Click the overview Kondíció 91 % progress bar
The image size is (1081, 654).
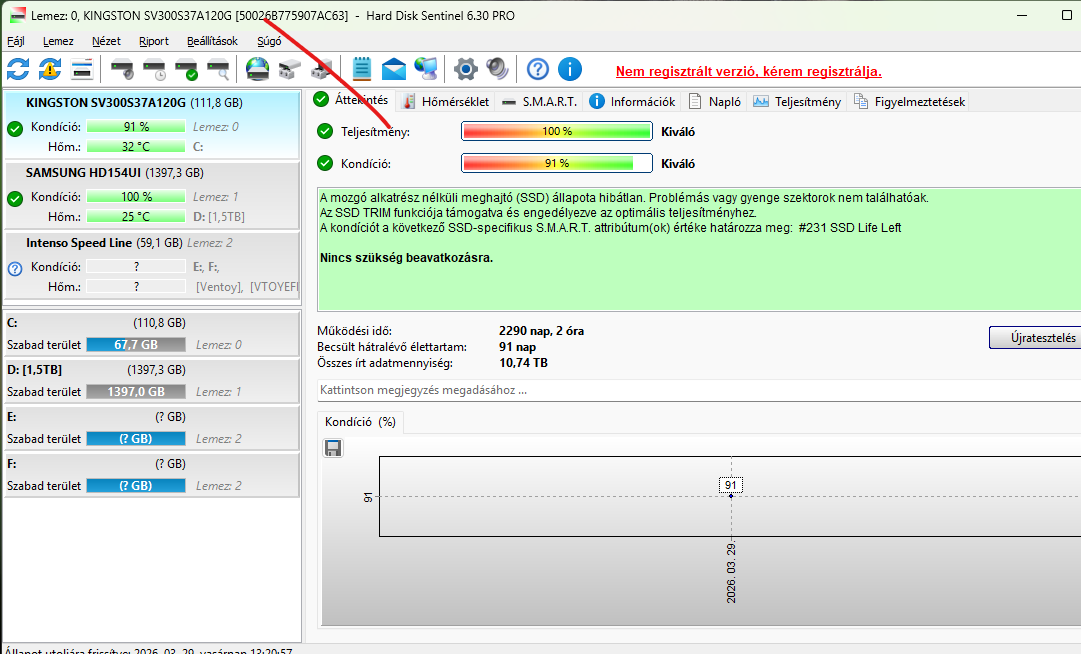tap(556, 163)
